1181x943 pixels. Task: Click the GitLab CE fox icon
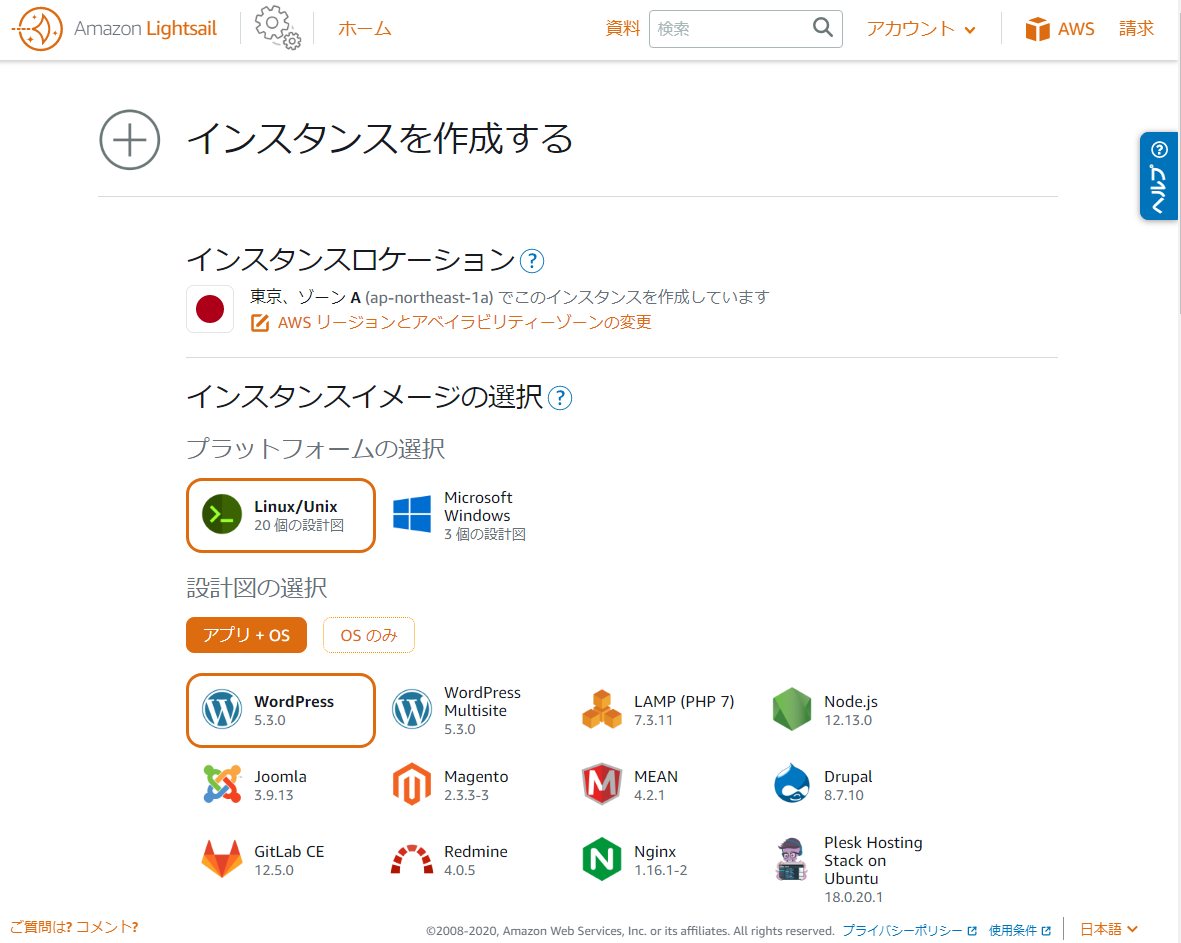tap(221, 859)
